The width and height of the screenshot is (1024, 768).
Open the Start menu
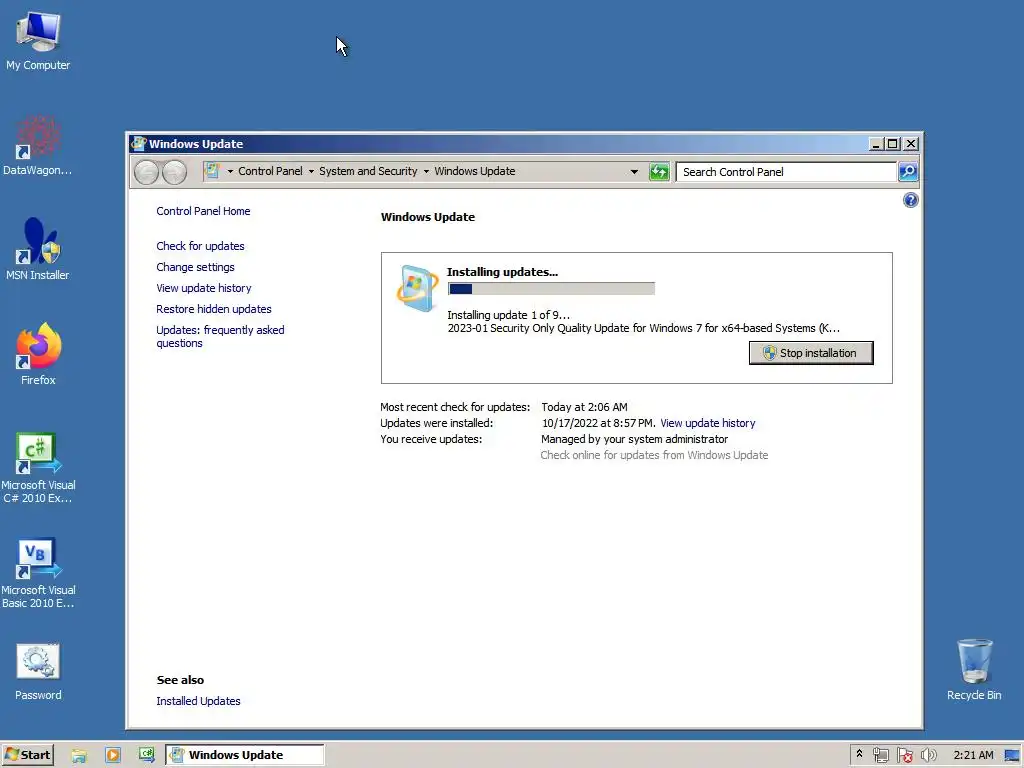tap(27, 755)
